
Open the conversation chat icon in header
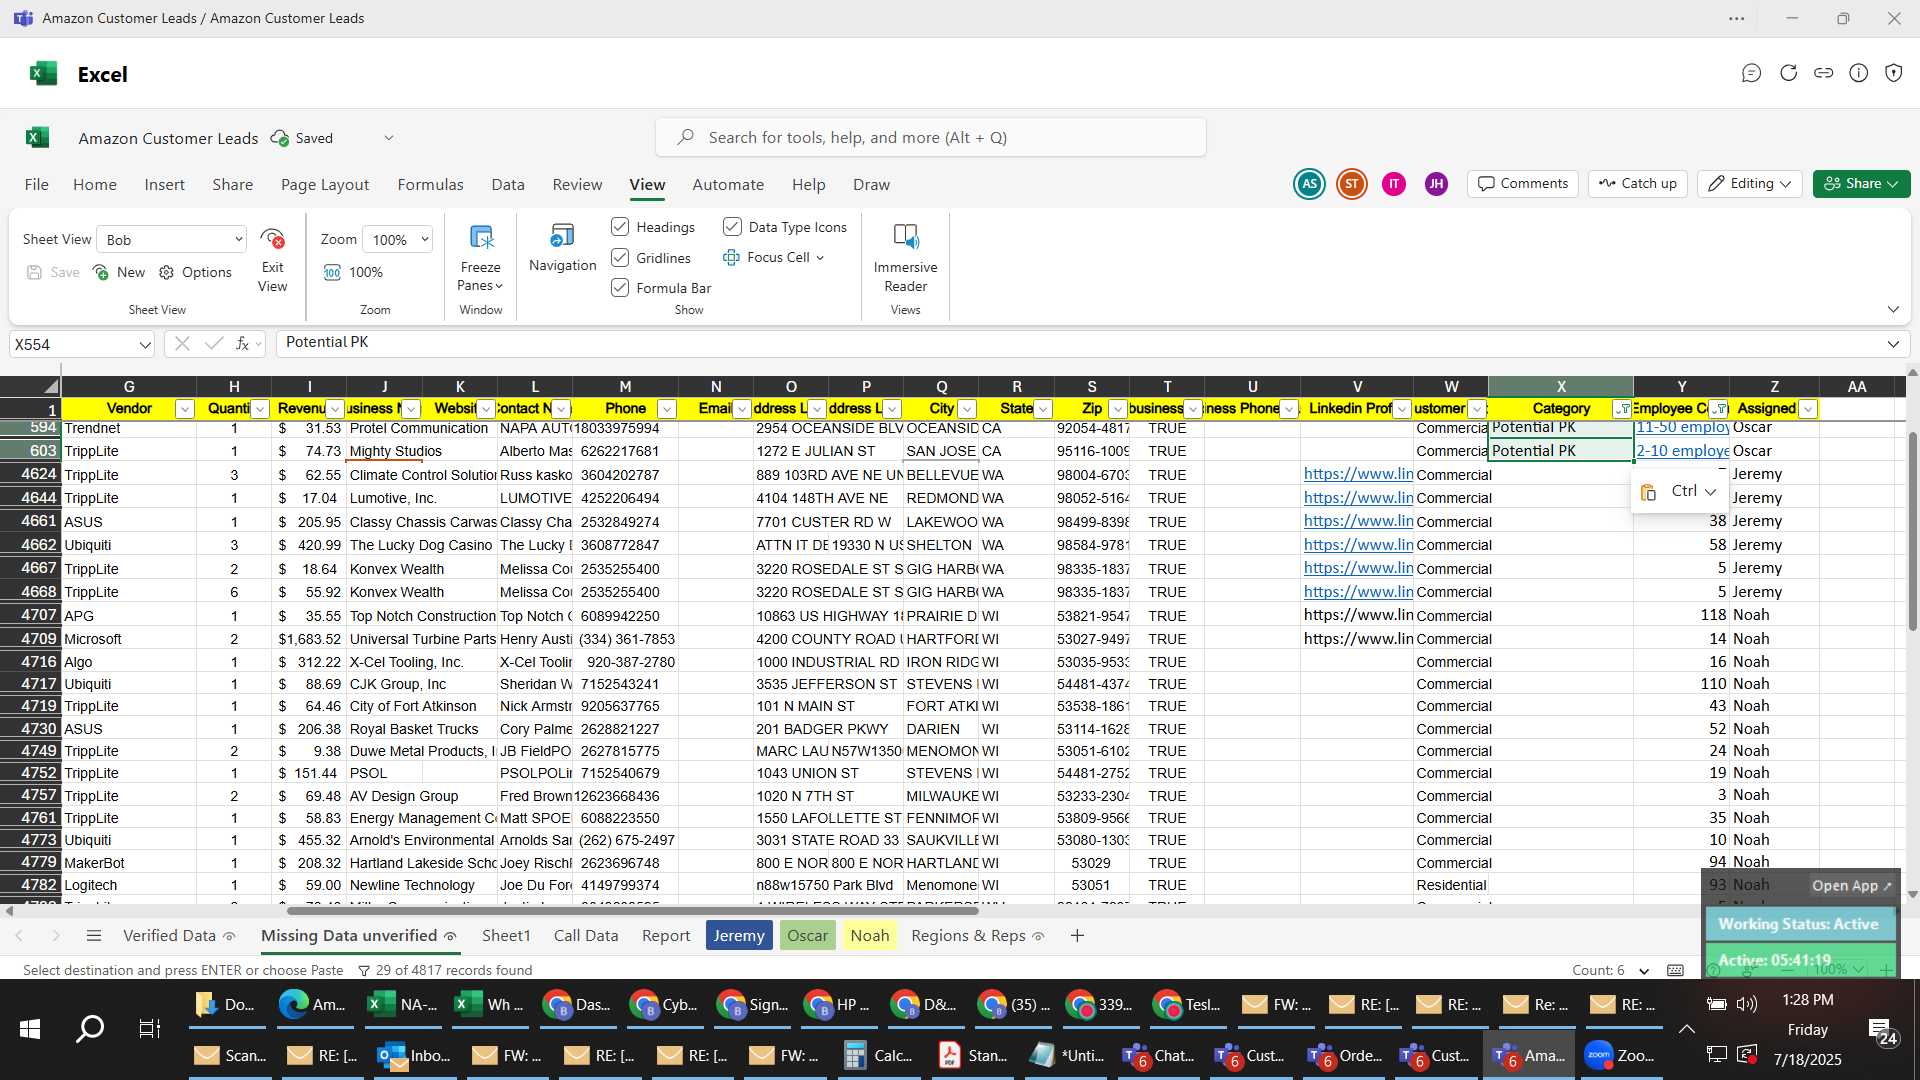1751,73
